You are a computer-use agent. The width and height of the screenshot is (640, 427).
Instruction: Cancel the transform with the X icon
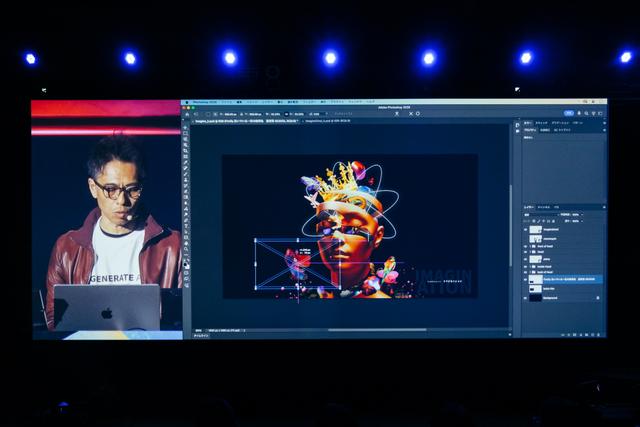tap(411, 114)
